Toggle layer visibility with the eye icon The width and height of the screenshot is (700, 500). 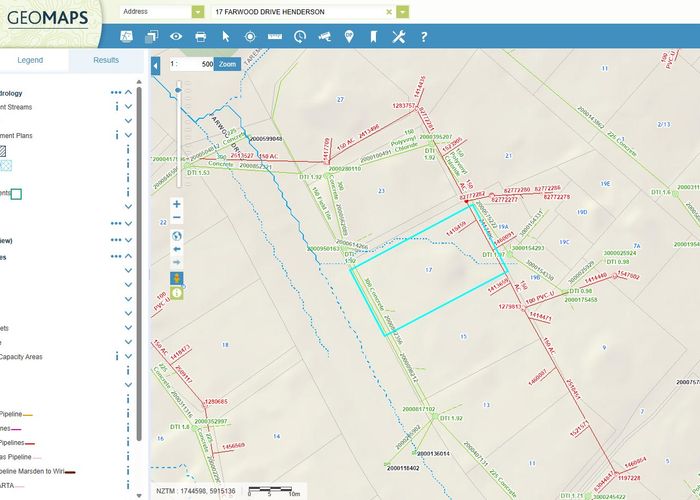click(x=176, y=37)
